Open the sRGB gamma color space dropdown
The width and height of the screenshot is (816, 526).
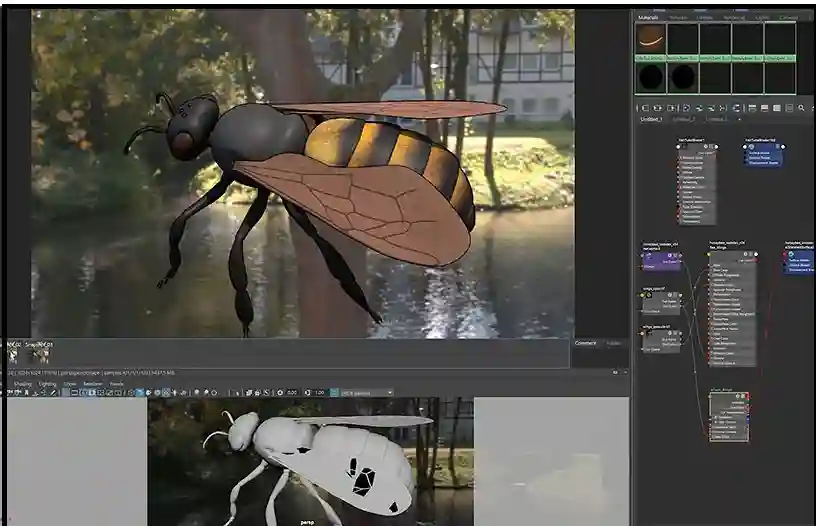(x=367, y=393)
